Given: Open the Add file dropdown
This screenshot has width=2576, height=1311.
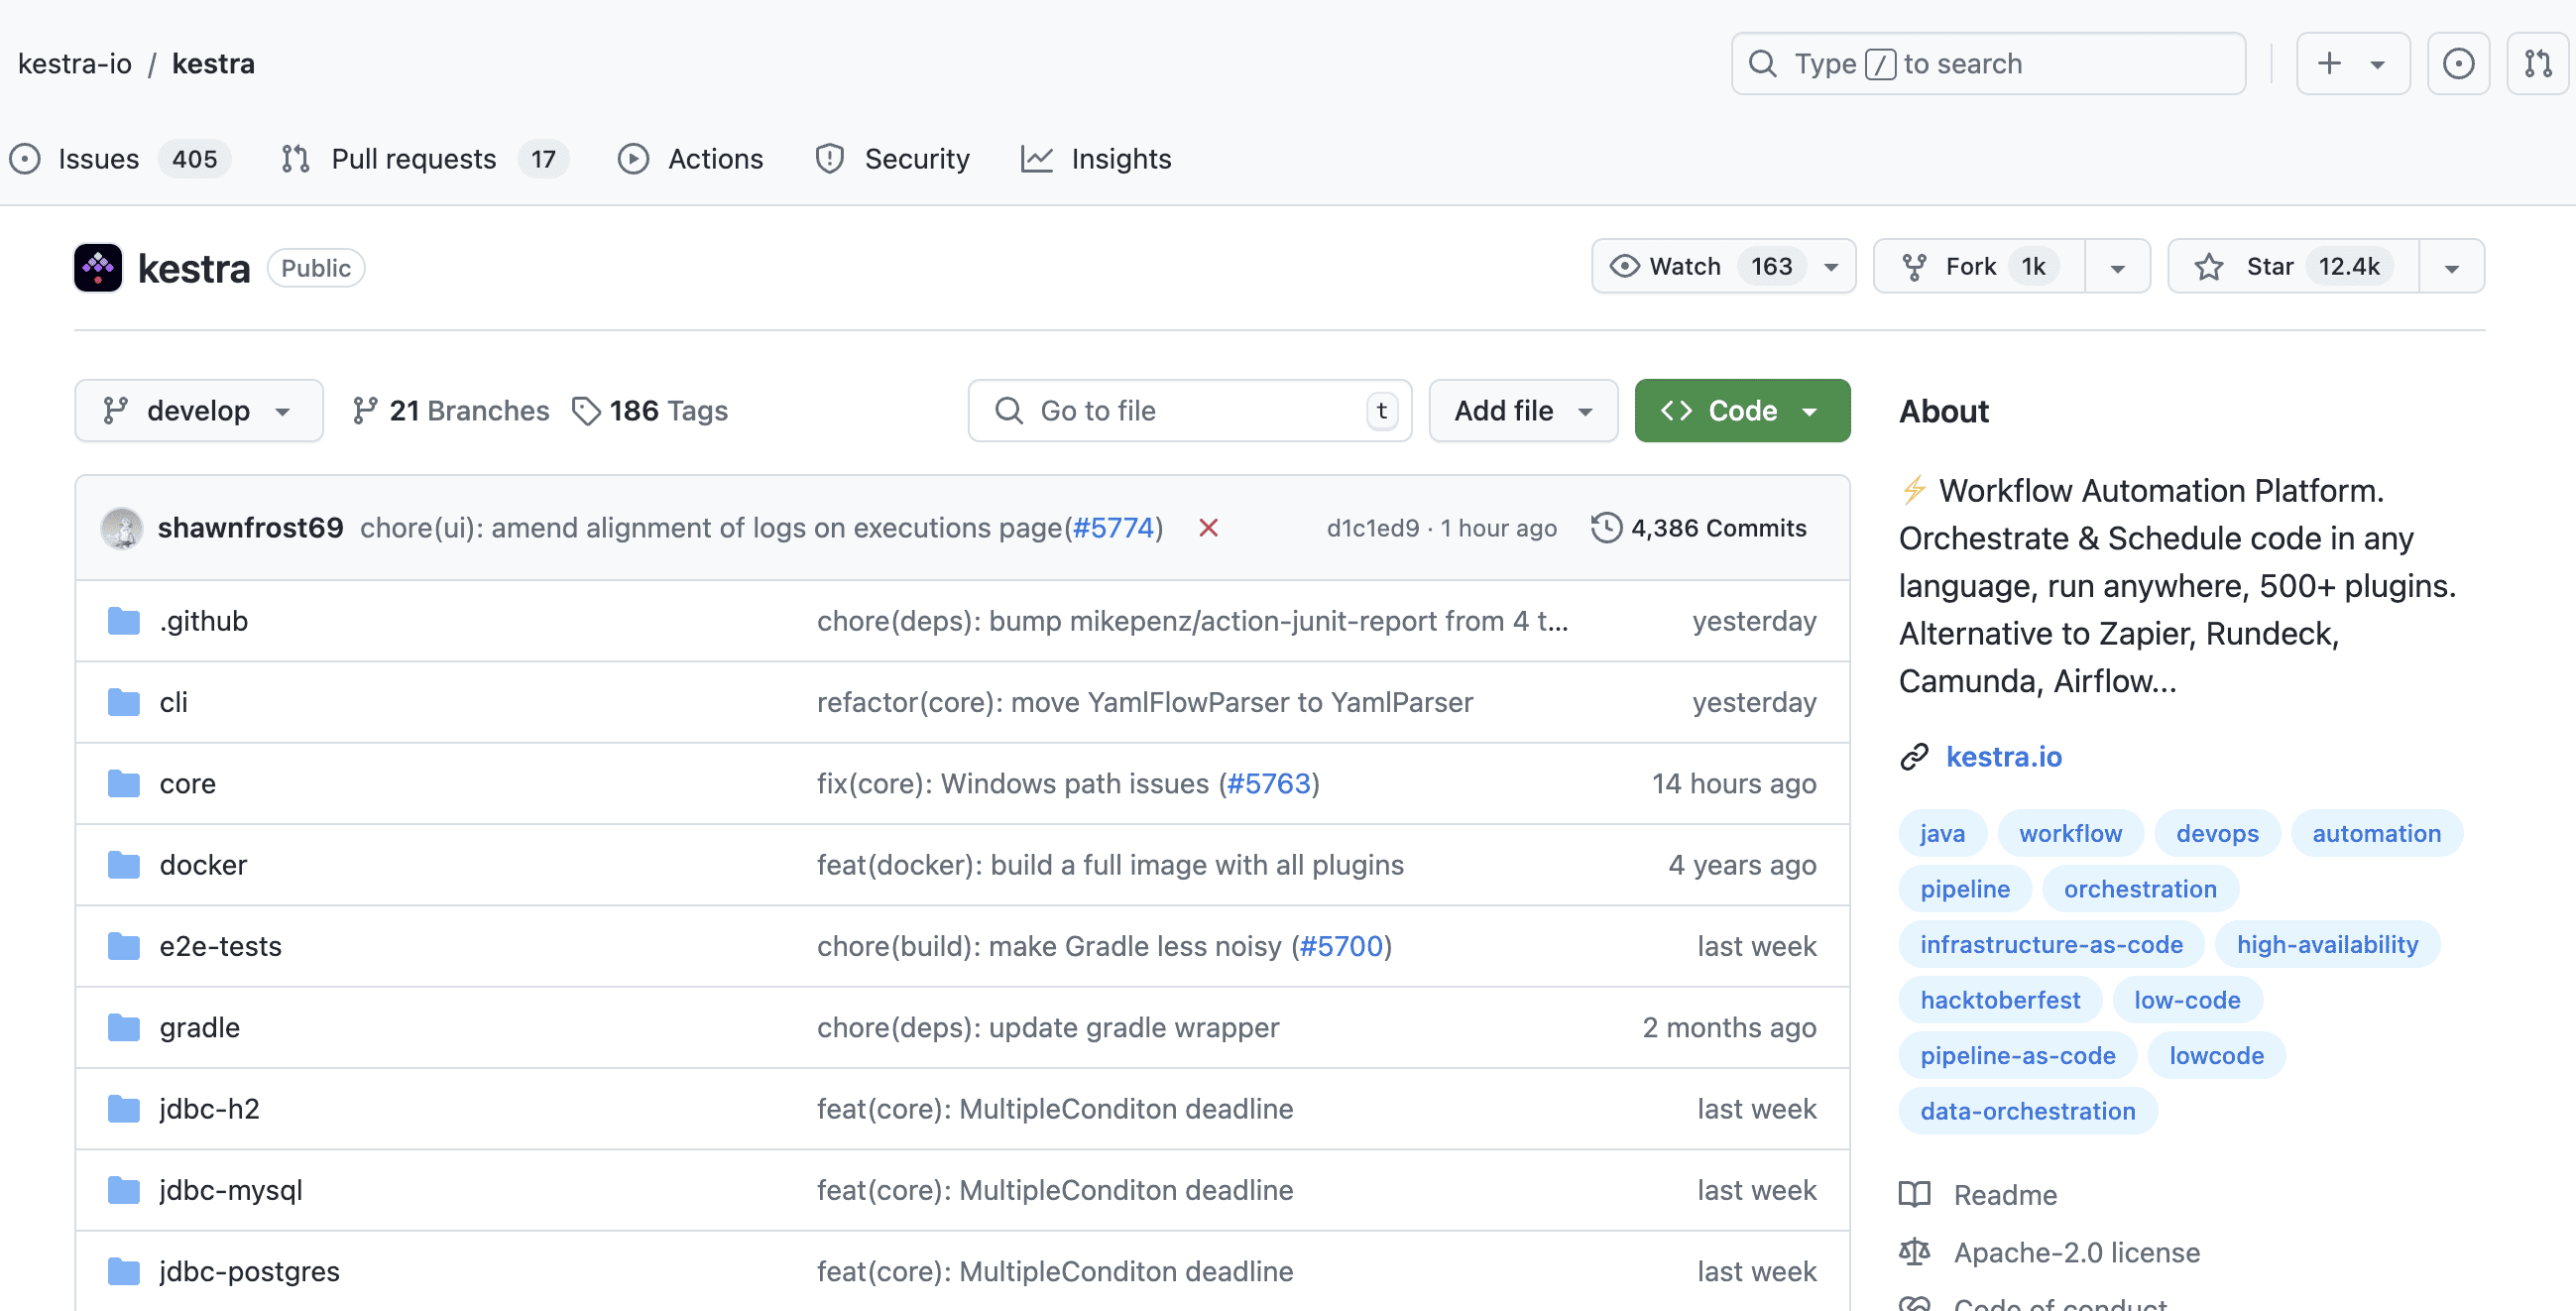Looking at the screenshot, I should 1522,411.
